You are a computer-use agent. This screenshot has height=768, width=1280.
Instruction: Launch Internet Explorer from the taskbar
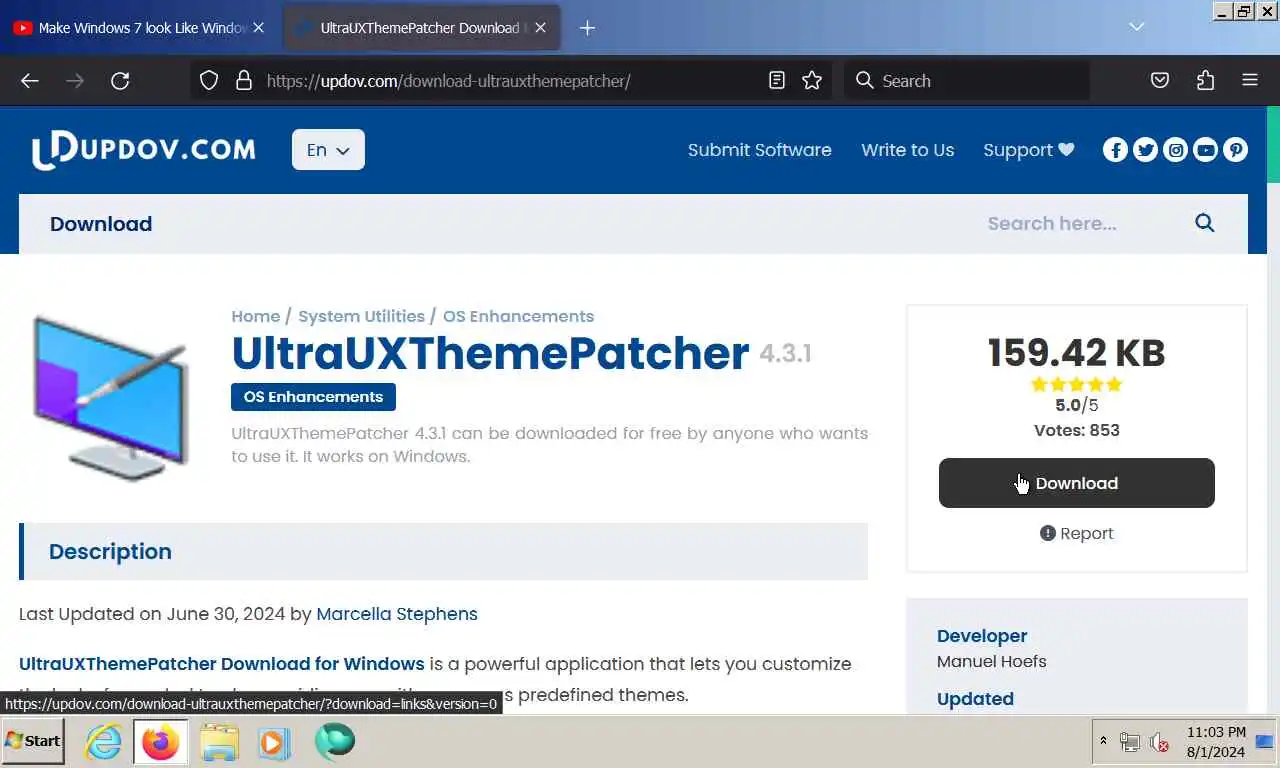(103, 742)
